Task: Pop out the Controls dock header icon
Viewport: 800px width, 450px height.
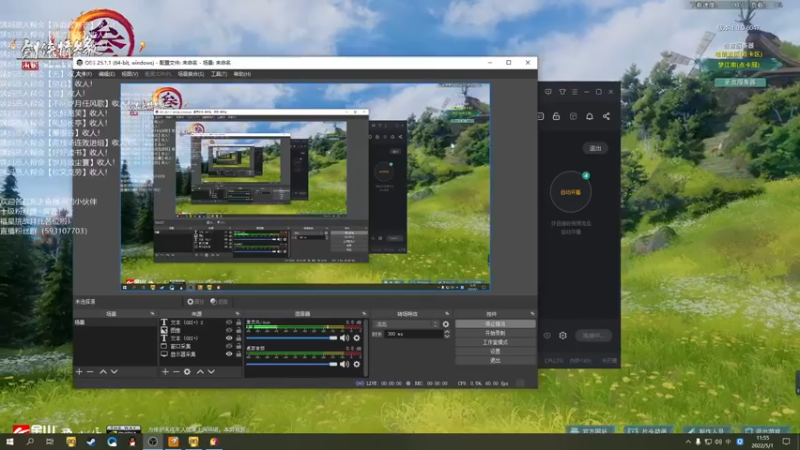Action: (532, 313)
